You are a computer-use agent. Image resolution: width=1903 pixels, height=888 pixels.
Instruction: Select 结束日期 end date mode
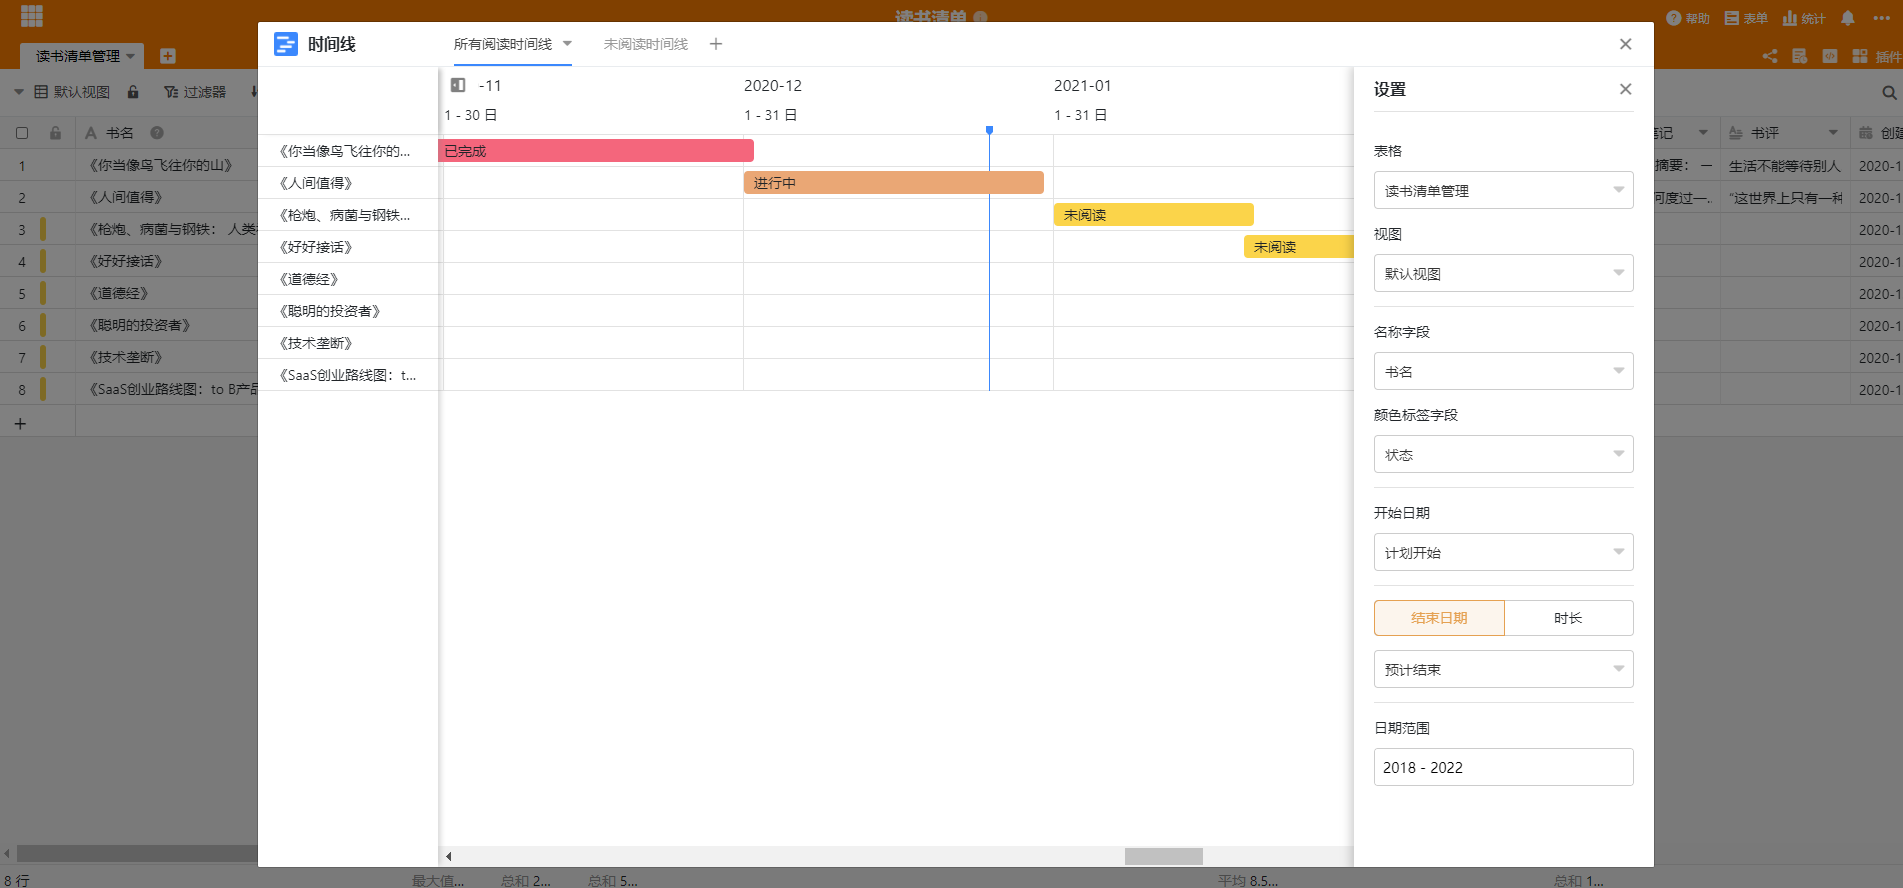click(x=1439, y=618)
